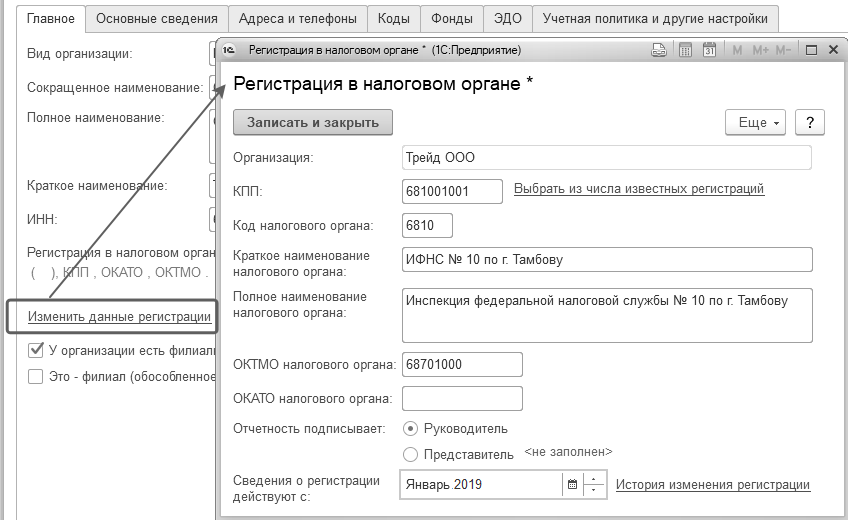The width and height of the screenshot is (848, 520).
Task: Click the ОКТМО налогового органа field
Action: (x=462, y=364)
